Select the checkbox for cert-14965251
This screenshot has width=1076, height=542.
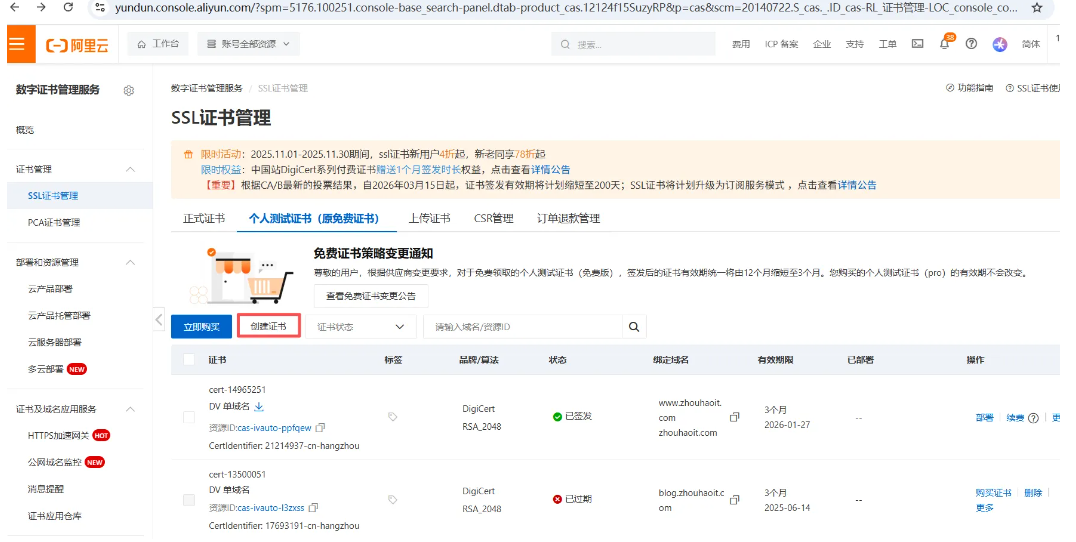point(189,417)
